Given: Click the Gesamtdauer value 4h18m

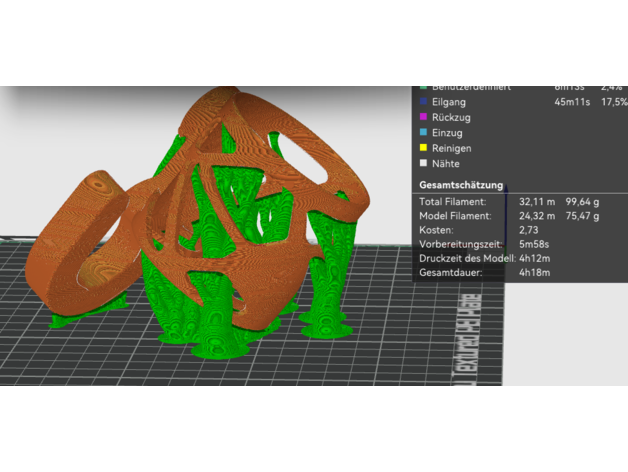Looking at the screenshot, I should tap(535, 272).
